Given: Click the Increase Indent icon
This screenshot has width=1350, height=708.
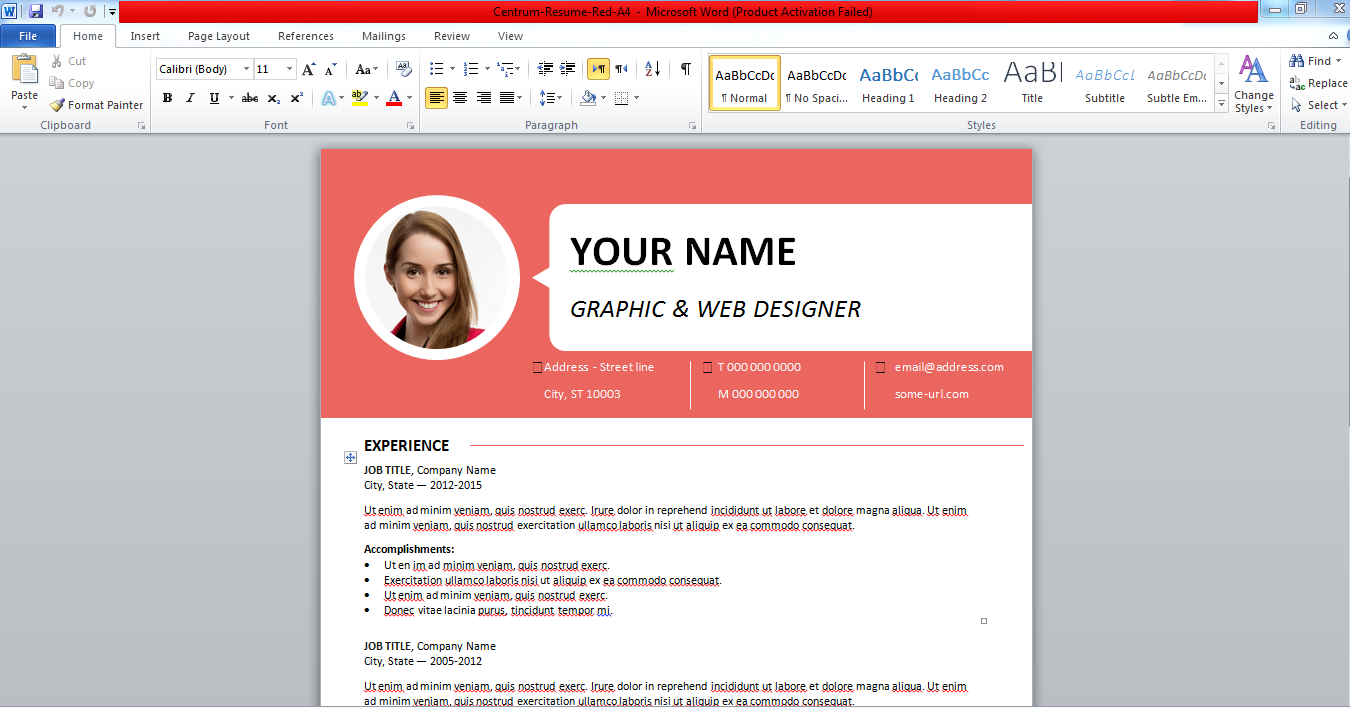Looking at the screenshot, I should click(568, 69).
